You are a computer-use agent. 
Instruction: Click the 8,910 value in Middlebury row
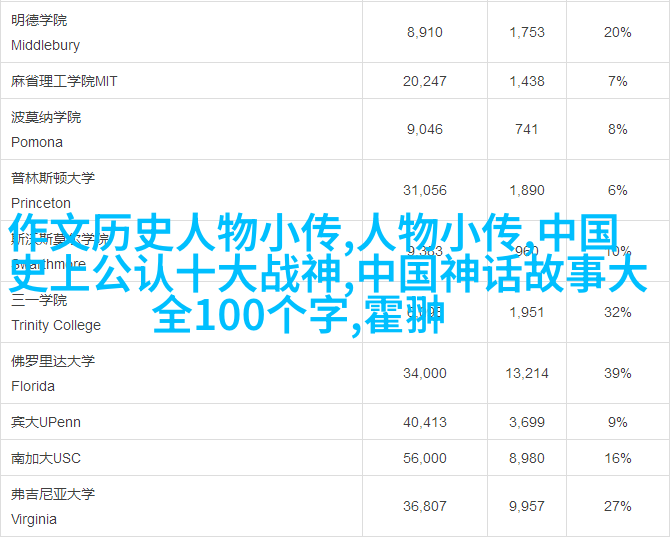(425, 32)
